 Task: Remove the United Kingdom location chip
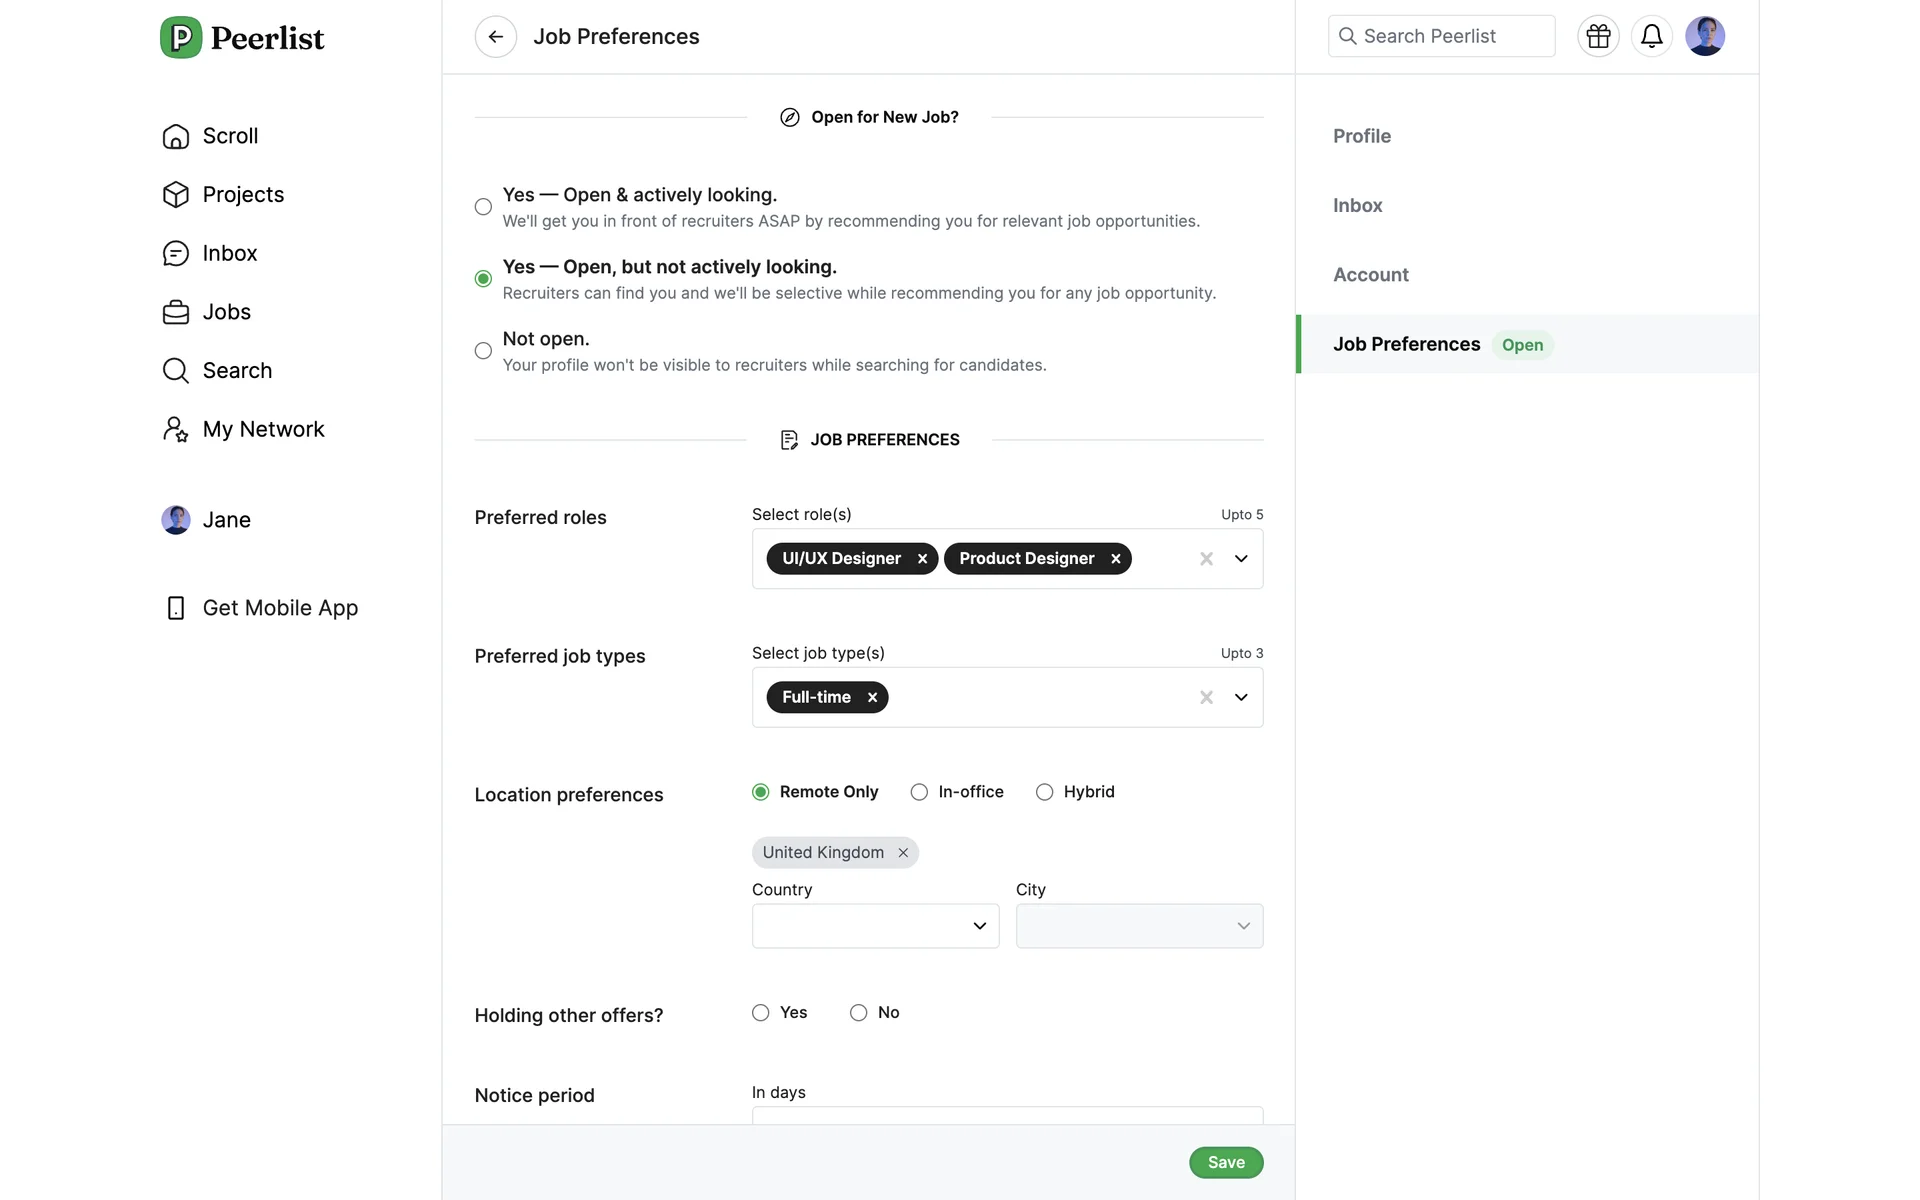coord(903,853)
